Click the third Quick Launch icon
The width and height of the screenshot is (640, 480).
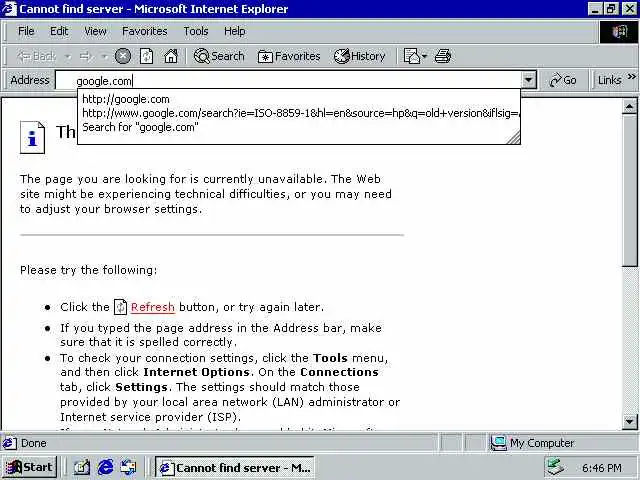129,467
